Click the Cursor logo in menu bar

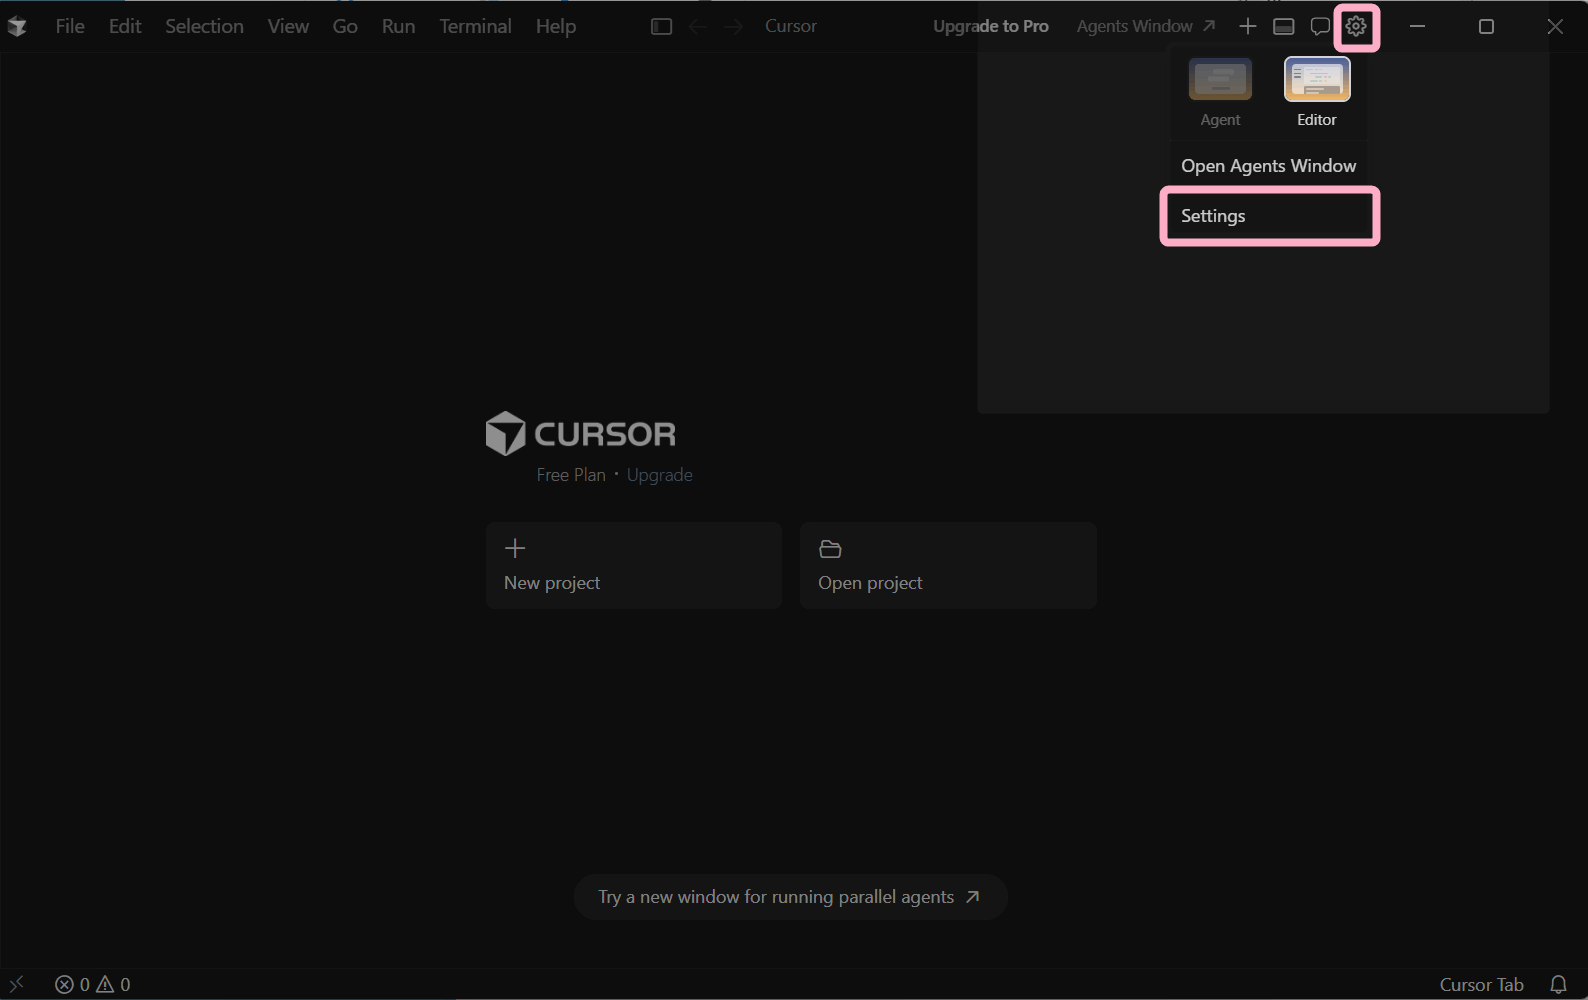point(17,27)
